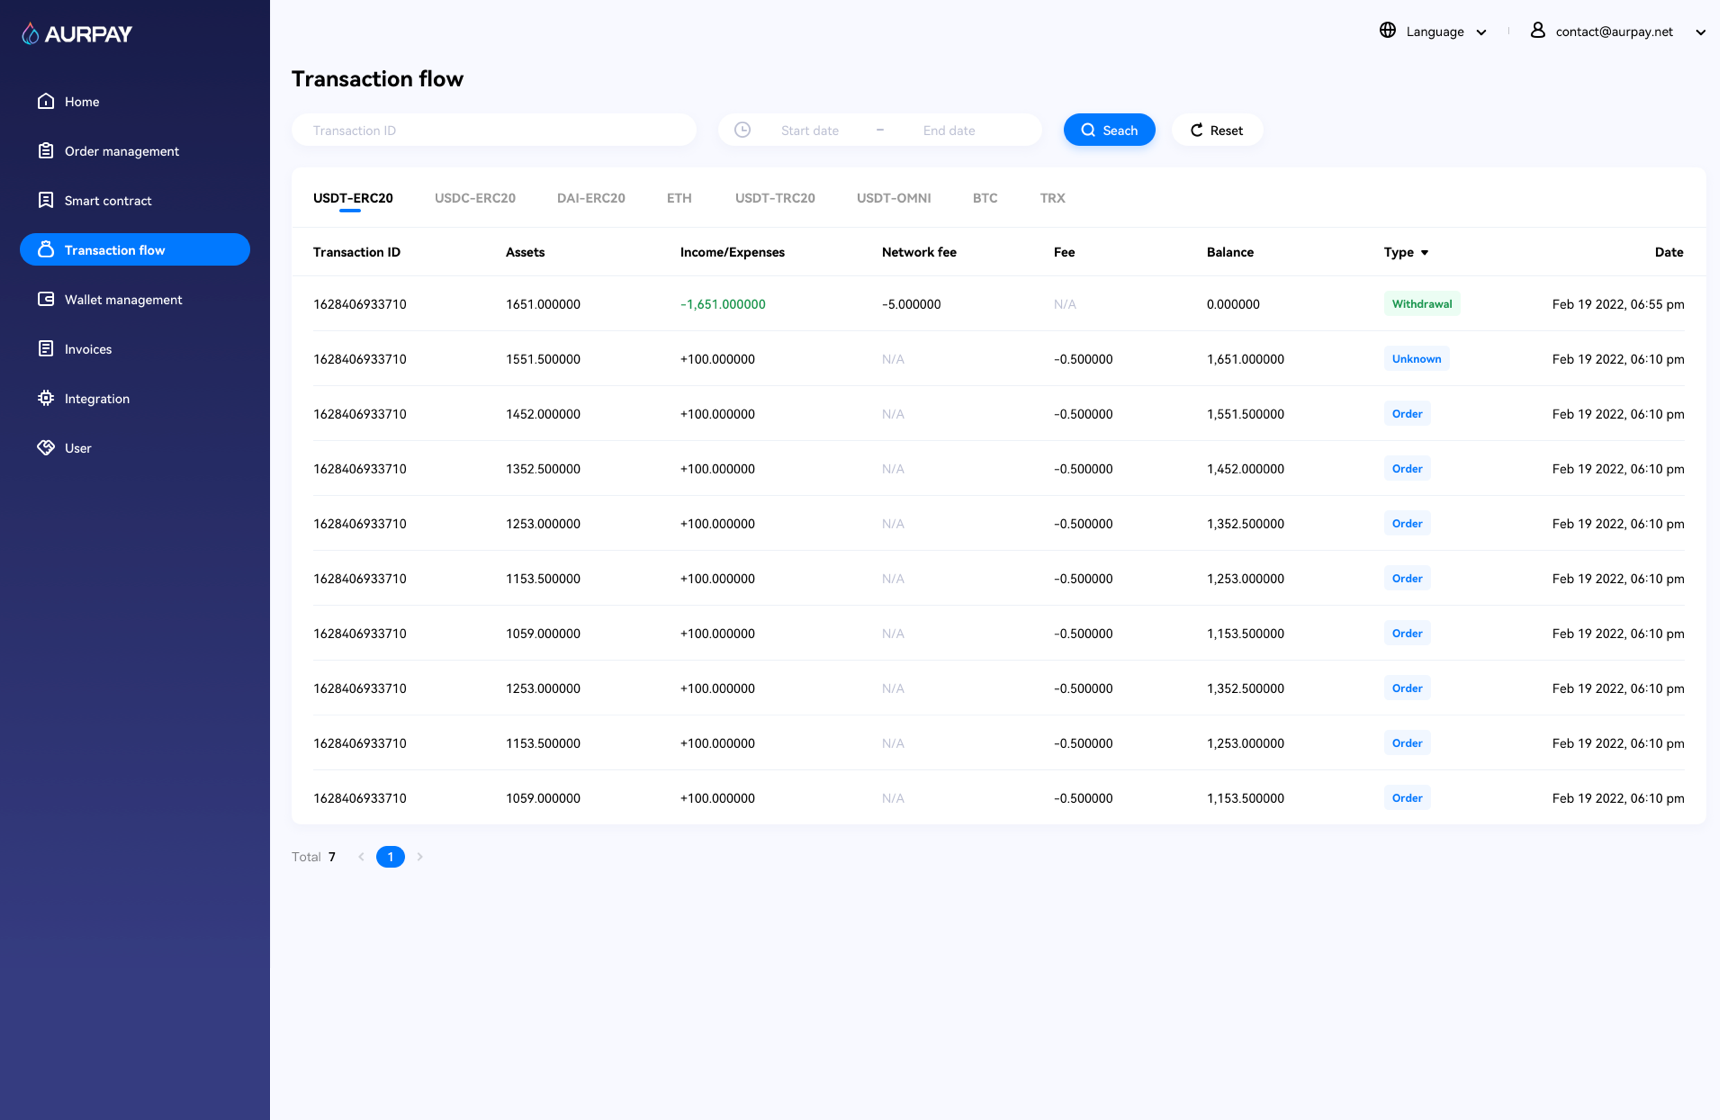Screen dimensions: 1720x1120
Task: Switch to the USDC-ERC20 tab
Action: (x=475, y=198)
